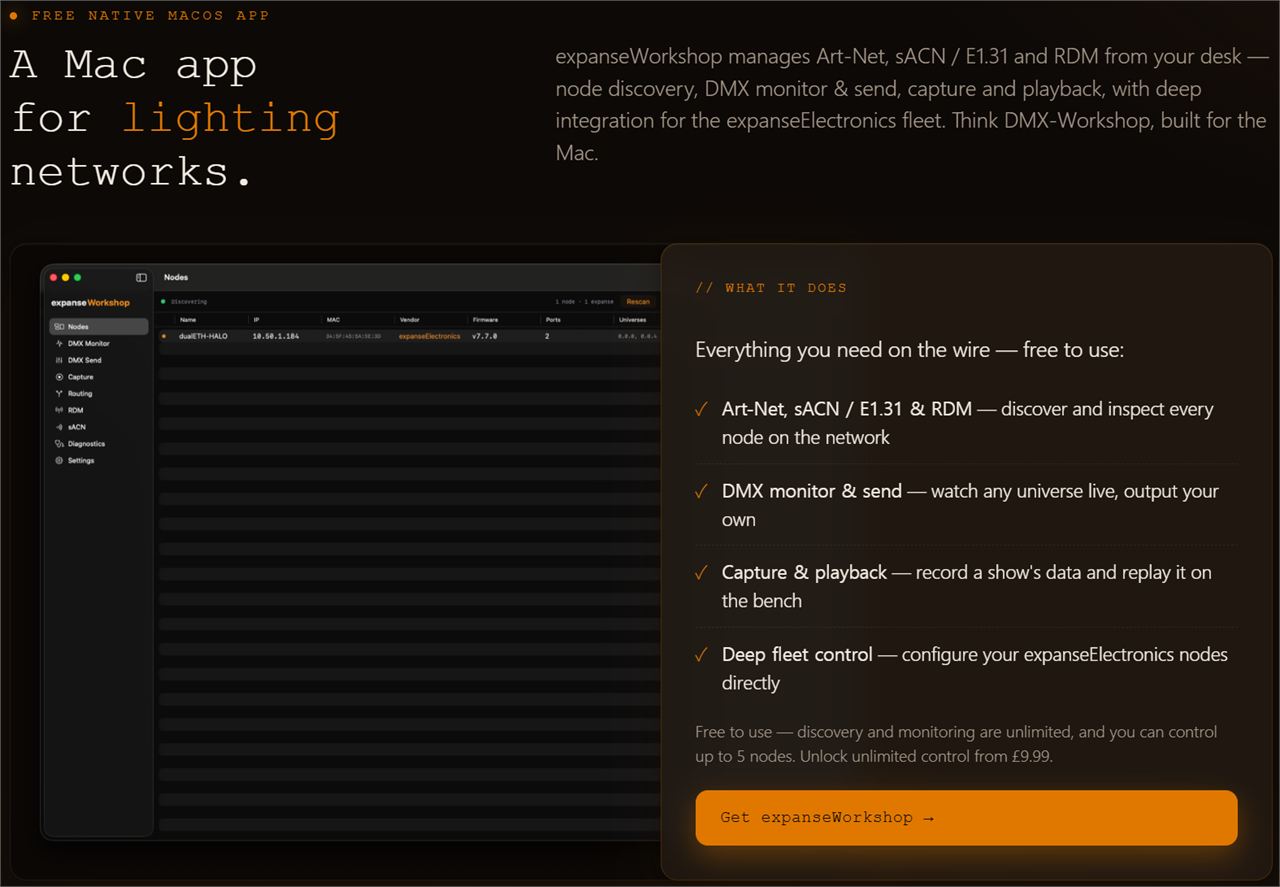Toggle the sidebar collapse icon

[x=141, y=277]
